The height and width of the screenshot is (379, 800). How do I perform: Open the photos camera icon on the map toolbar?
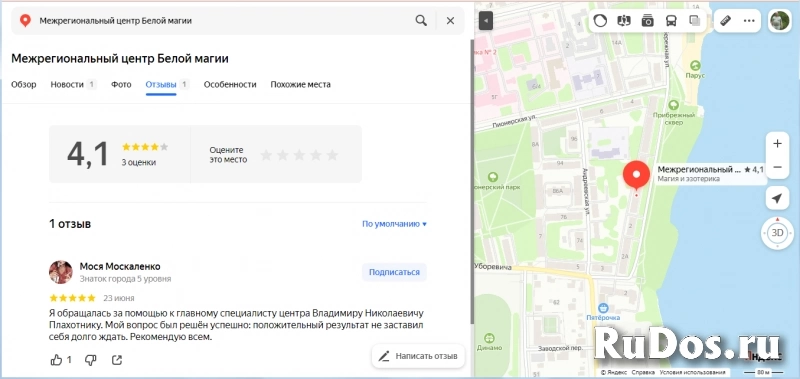click(x=647, y=20)
